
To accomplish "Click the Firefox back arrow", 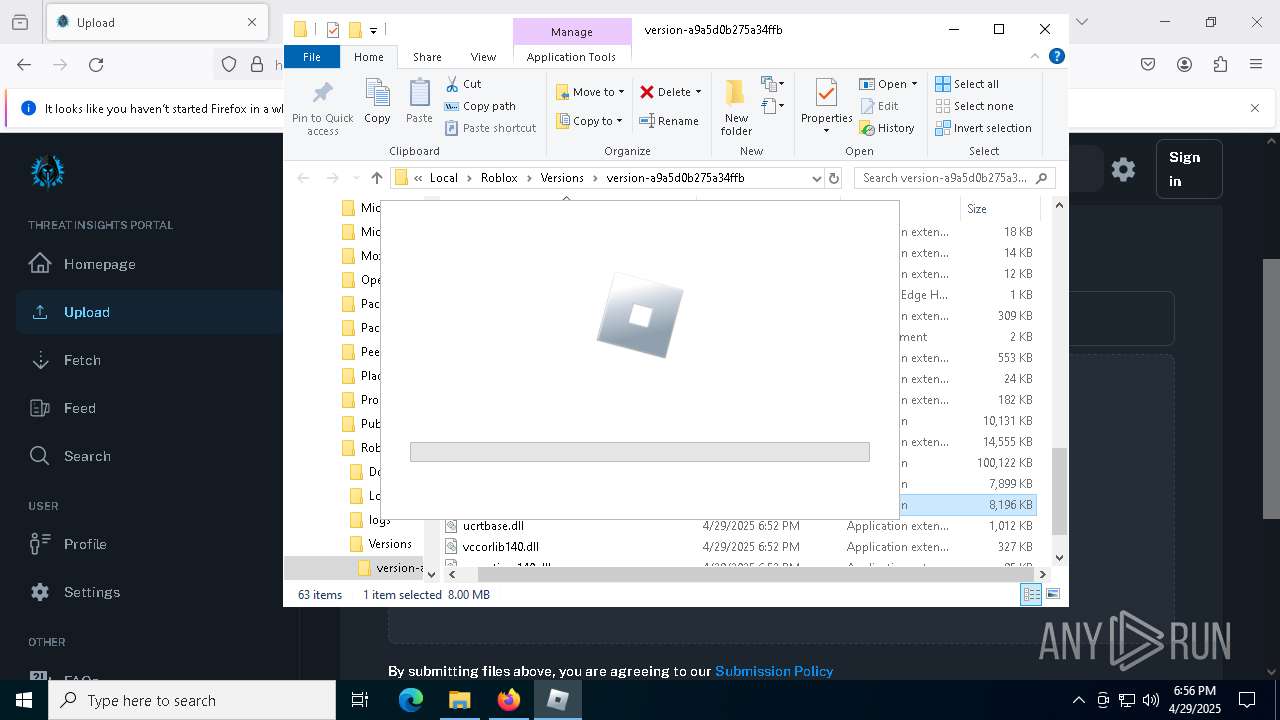I will (24, 64).
